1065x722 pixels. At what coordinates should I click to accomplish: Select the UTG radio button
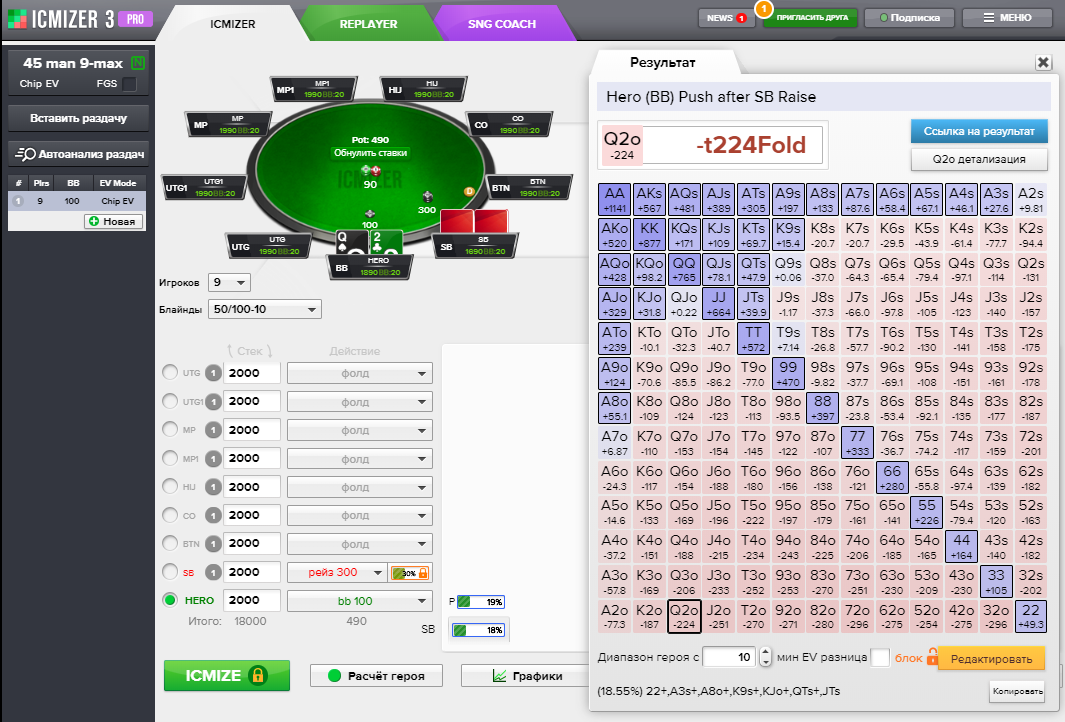pyautogui.click(x=170, y=372)
